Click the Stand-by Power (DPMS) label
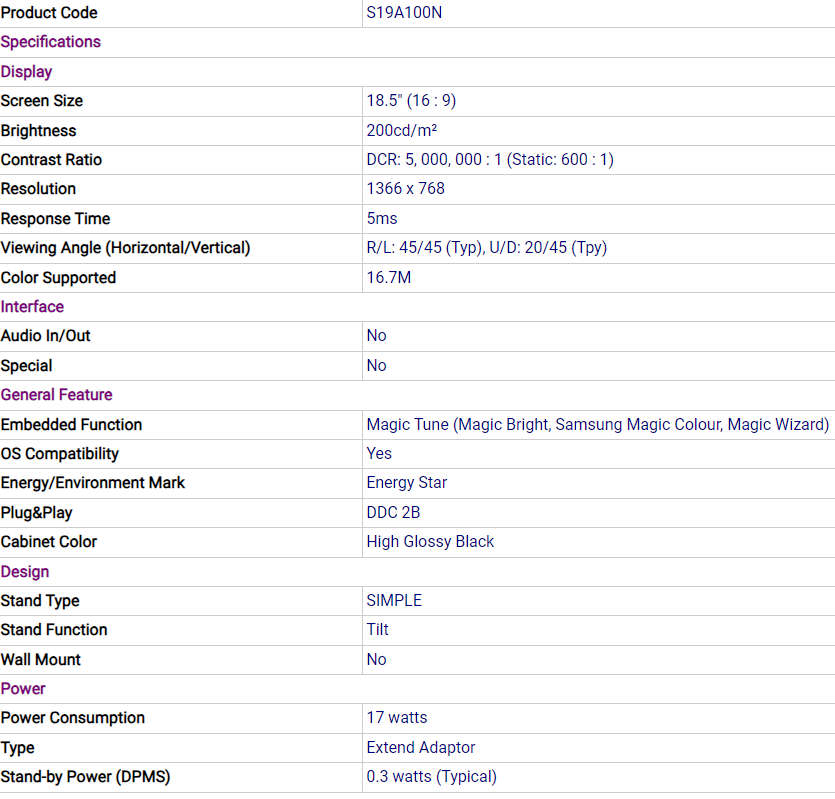Screen dimensions: 835x799 [78, 777]
